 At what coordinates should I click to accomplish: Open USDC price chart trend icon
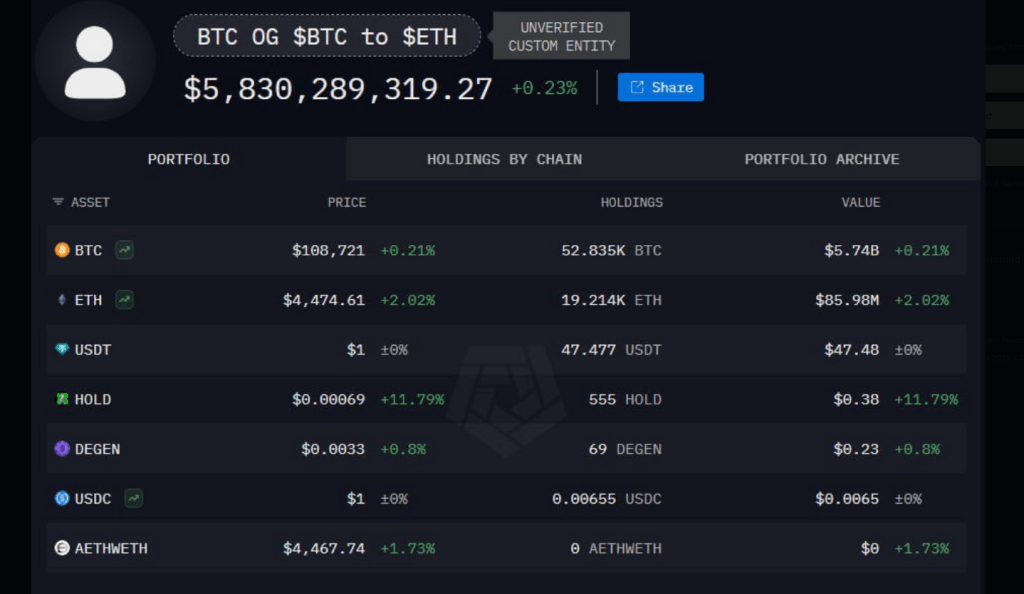tap(133, 498)
